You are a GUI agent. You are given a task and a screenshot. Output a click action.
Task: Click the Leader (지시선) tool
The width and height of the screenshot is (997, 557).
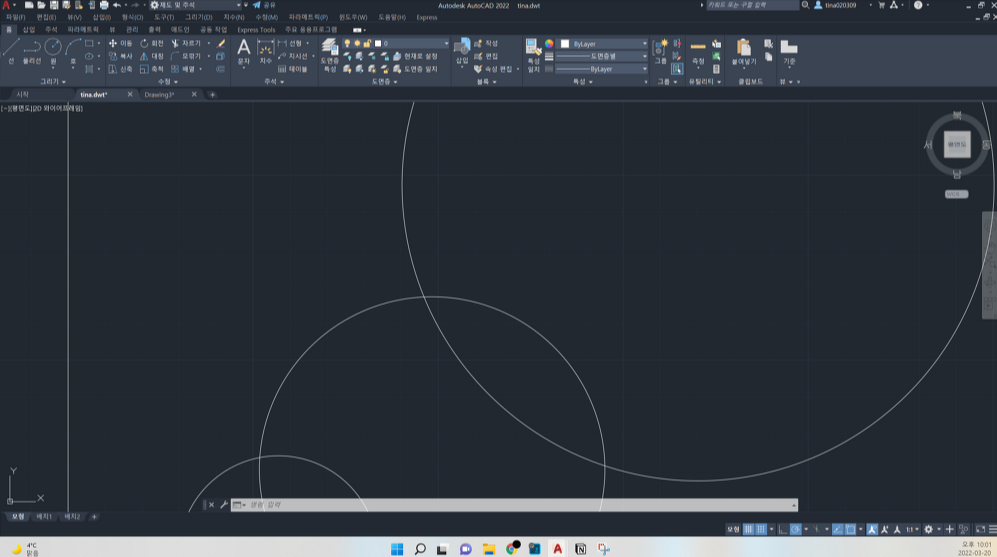point(292,56)
